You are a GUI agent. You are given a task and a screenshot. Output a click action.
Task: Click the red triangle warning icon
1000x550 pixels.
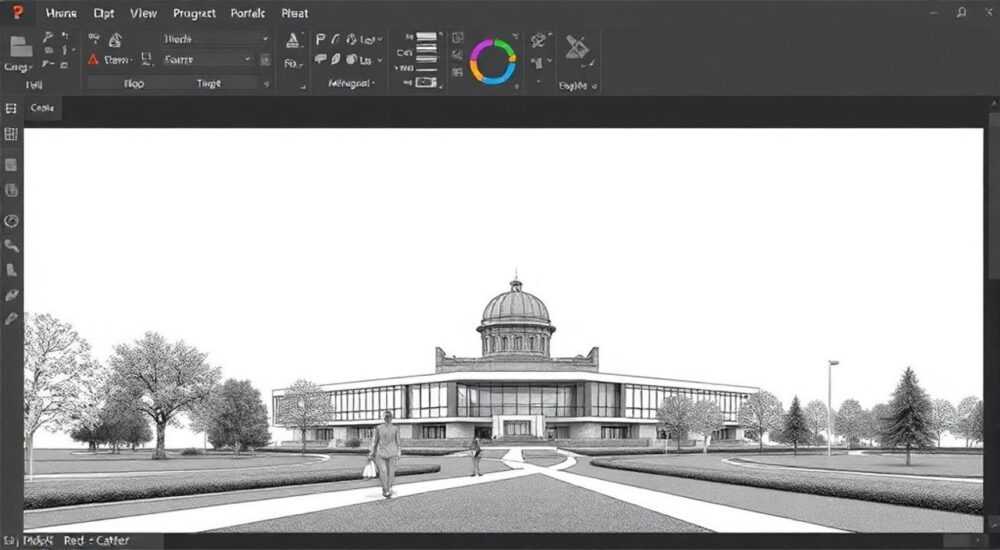(x=93, y=59)
